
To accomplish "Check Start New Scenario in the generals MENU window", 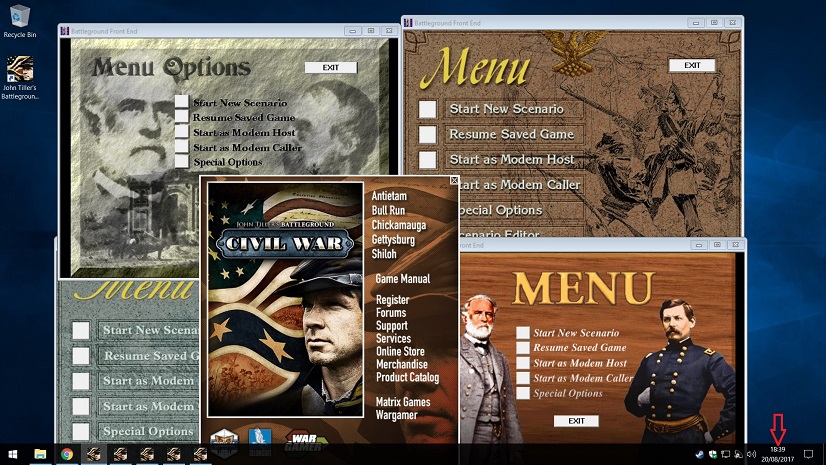I will (523, 332).
